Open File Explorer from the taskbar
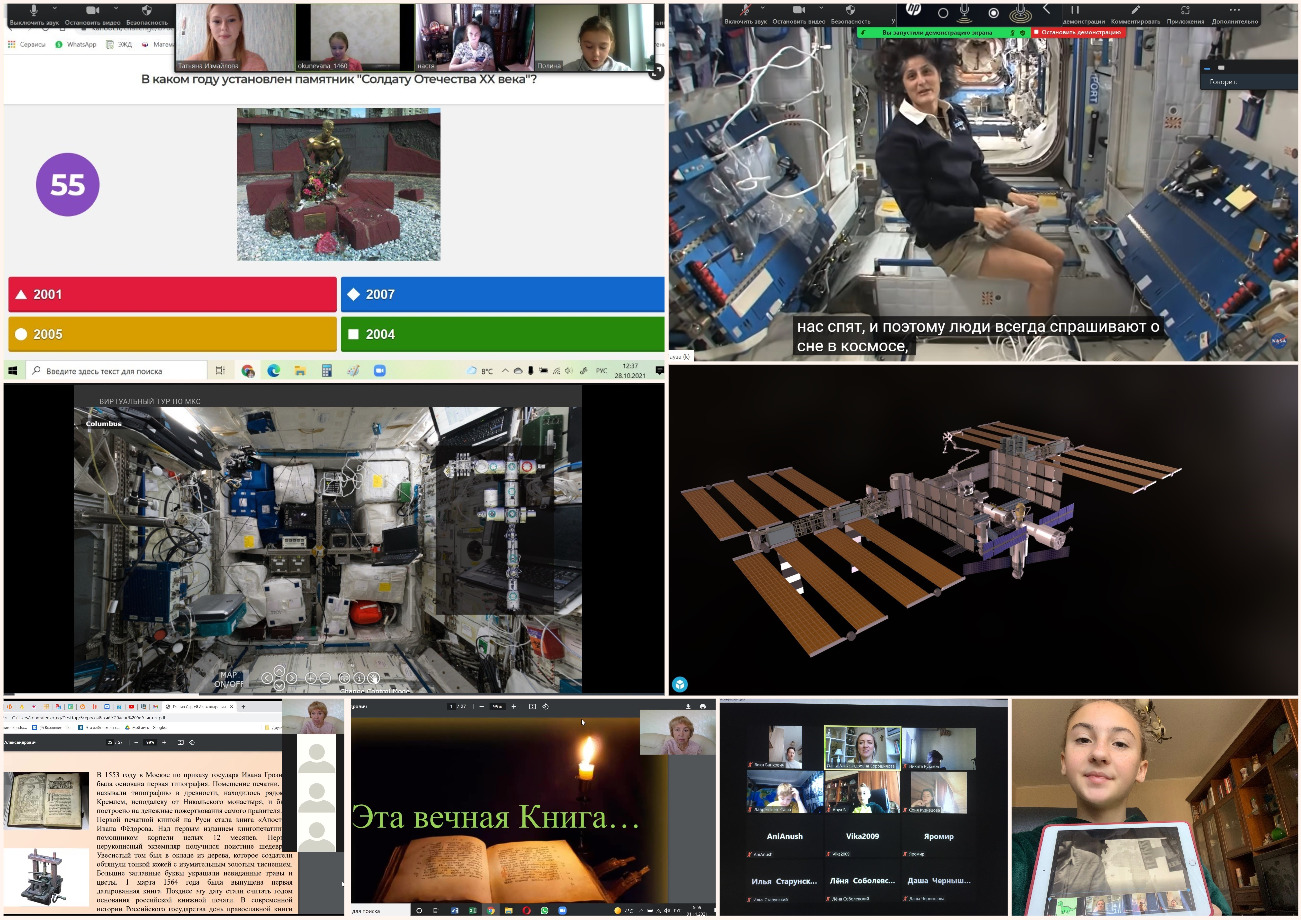Image resolution: width=1301 pixels, height=920 pixels. coord(299,370)
